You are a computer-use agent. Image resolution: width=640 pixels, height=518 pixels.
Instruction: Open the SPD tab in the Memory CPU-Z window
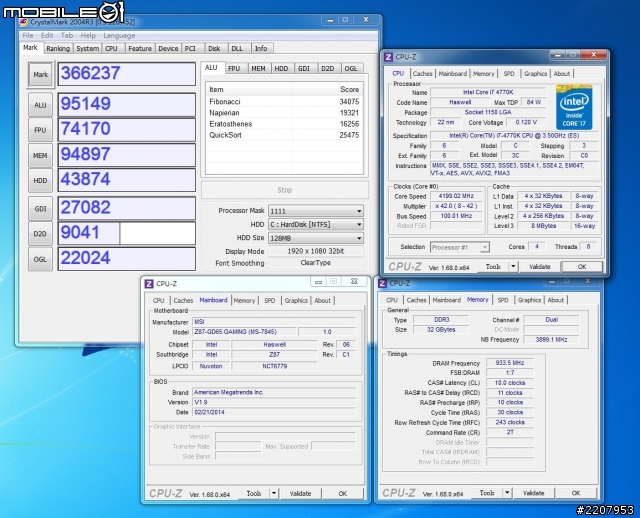point(503,300)
